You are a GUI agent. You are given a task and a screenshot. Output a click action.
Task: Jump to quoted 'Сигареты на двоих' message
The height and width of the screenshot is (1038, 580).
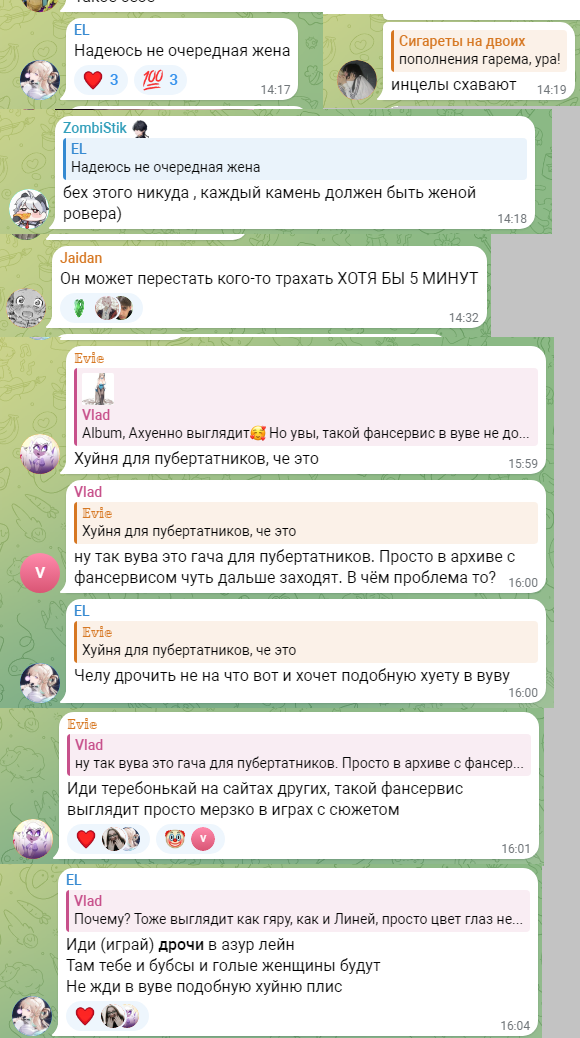click(x=479, y=50)
